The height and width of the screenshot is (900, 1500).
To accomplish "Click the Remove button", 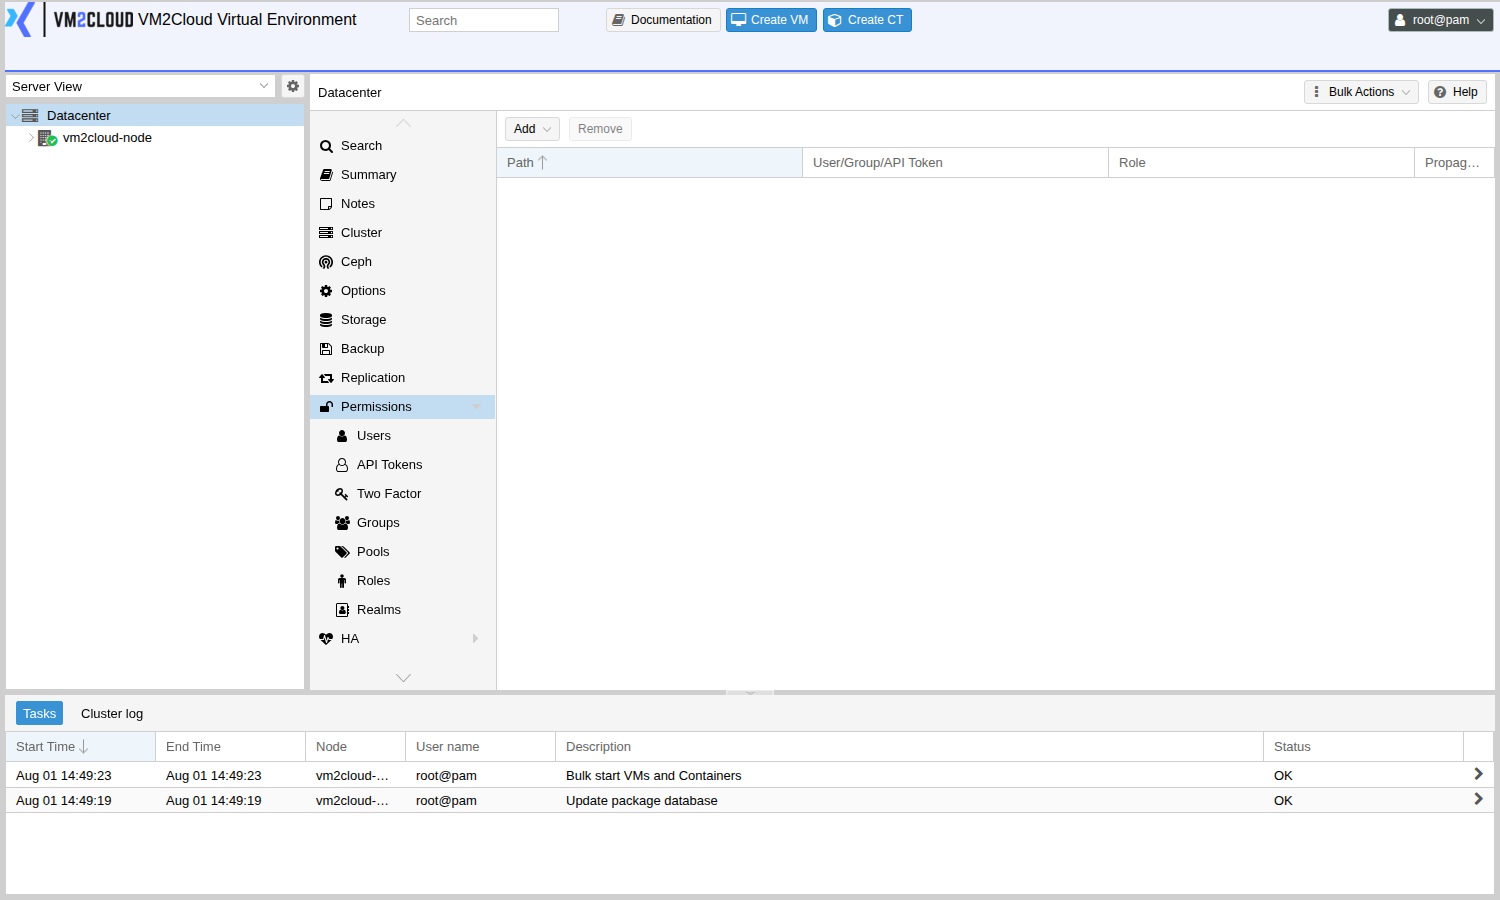I will [600, 129].
